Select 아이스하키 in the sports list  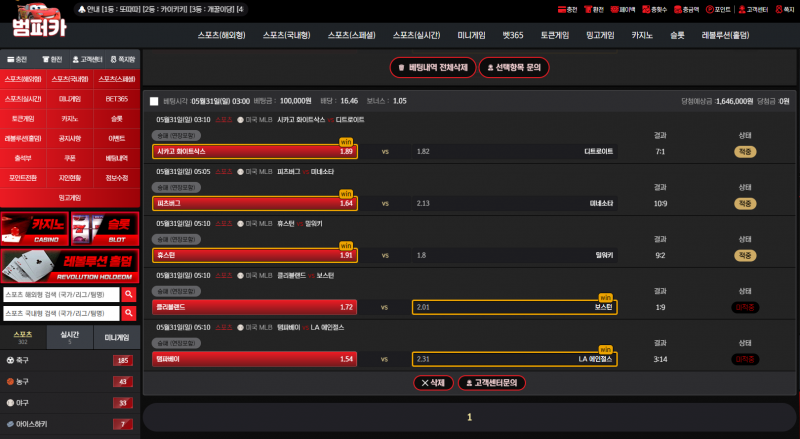coord(70,424)
